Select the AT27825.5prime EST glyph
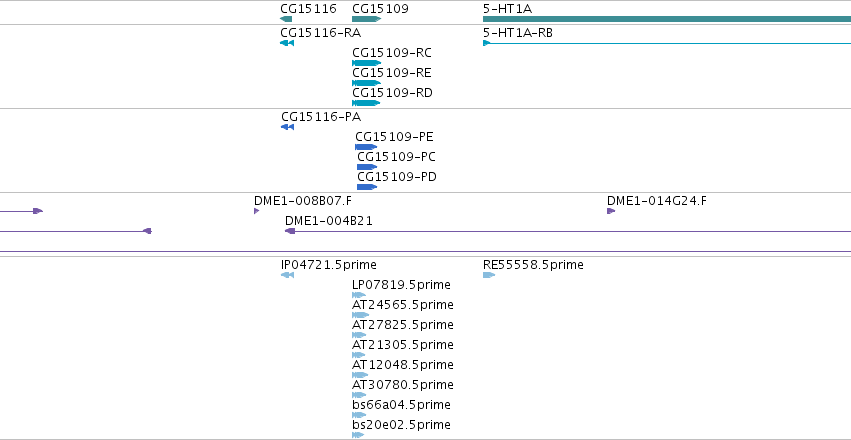Viewport: 851px width, 440px height. point(359,335)
